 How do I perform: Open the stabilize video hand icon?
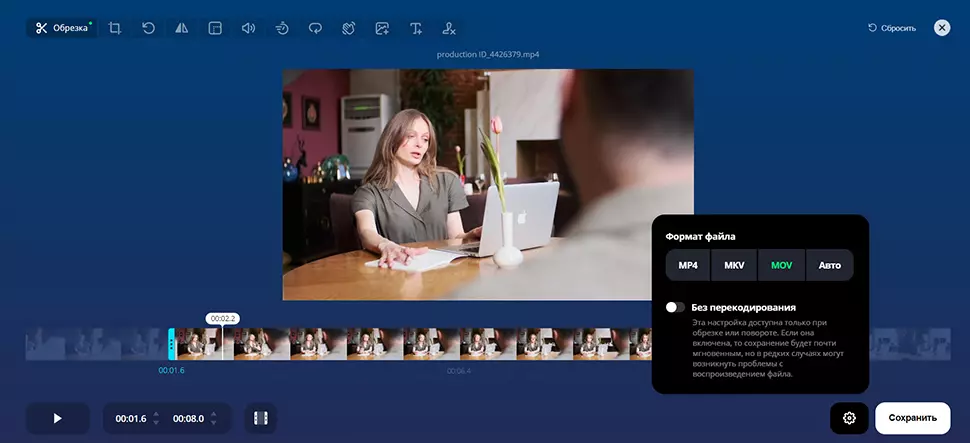point(349,28)
